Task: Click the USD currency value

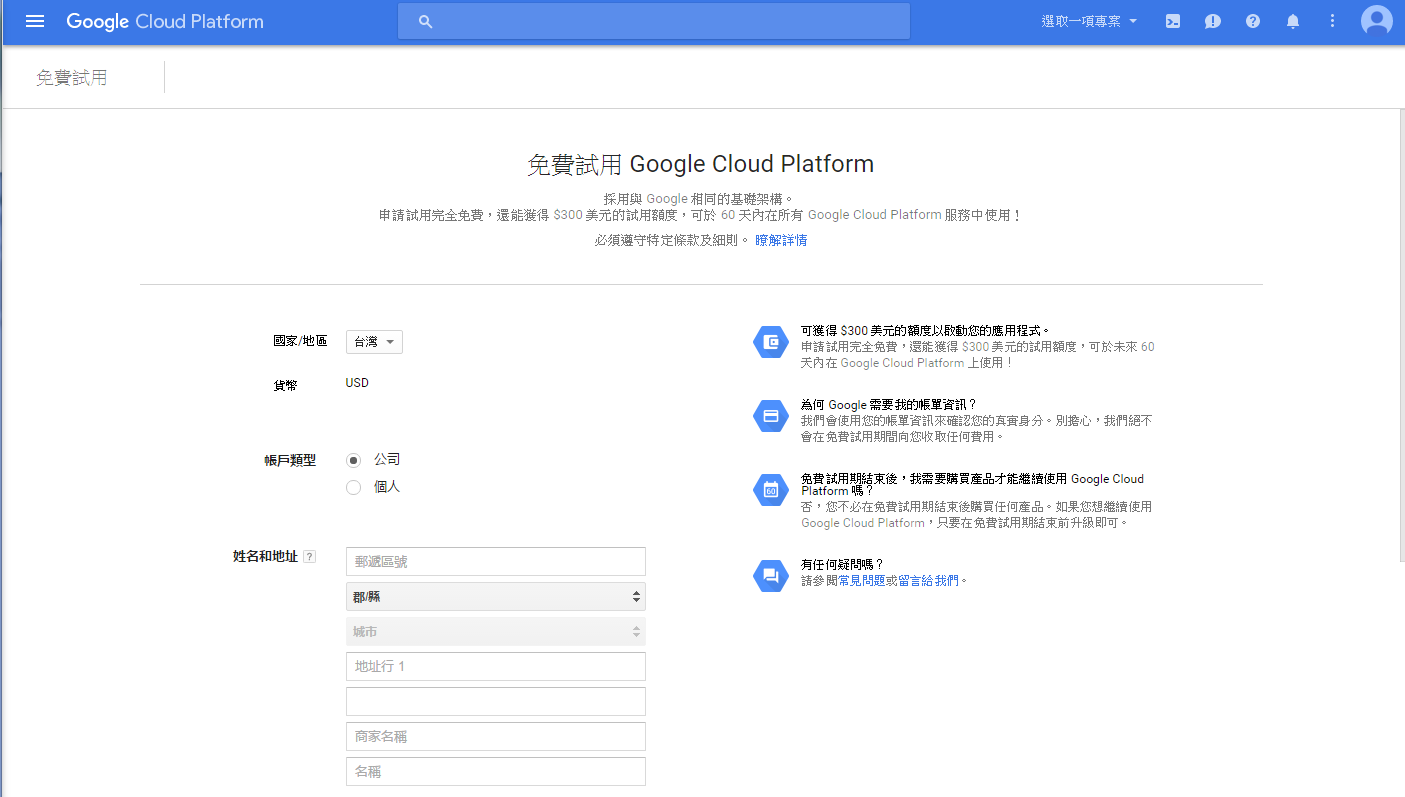Action: 357,383
